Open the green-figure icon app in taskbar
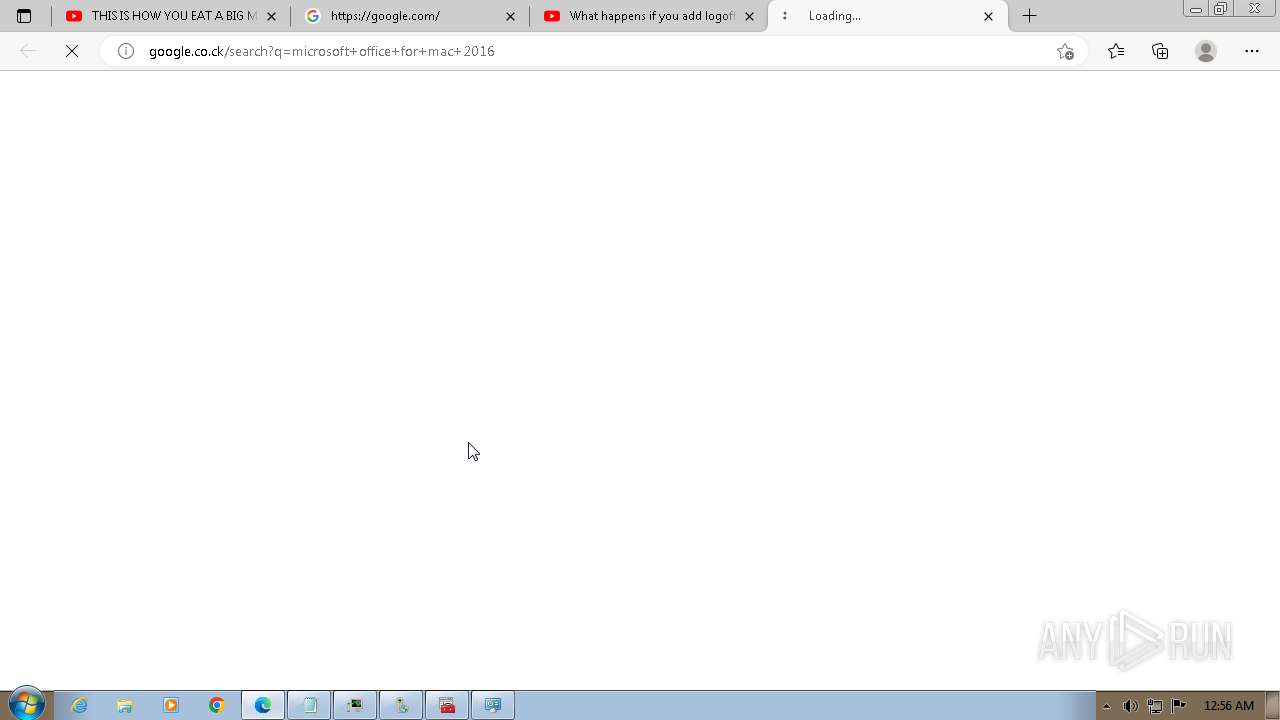The width and height of the screenshot is (1280, 720). 401,705
